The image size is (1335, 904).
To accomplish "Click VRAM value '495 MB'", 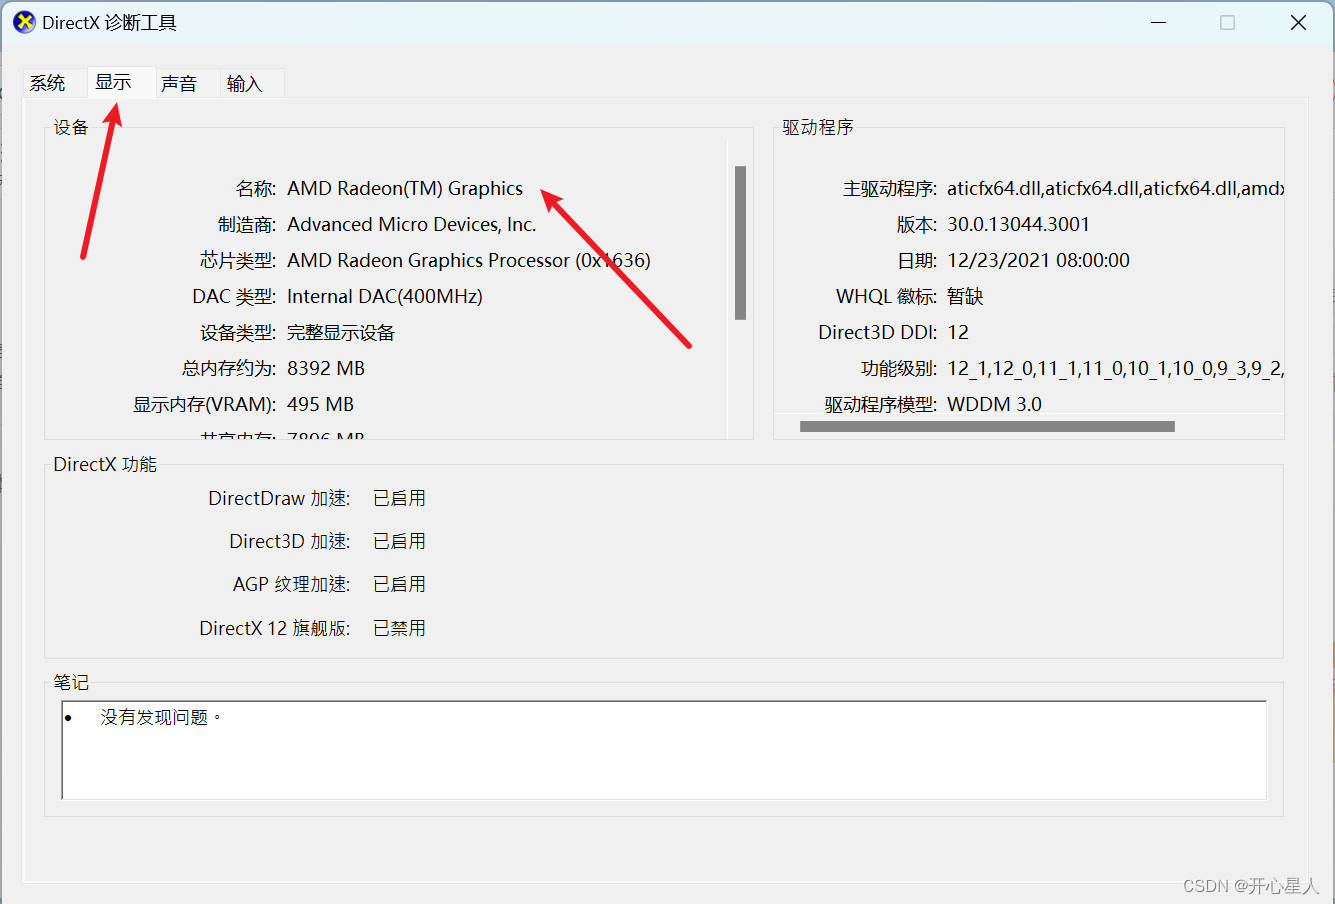I will (321, 405).
